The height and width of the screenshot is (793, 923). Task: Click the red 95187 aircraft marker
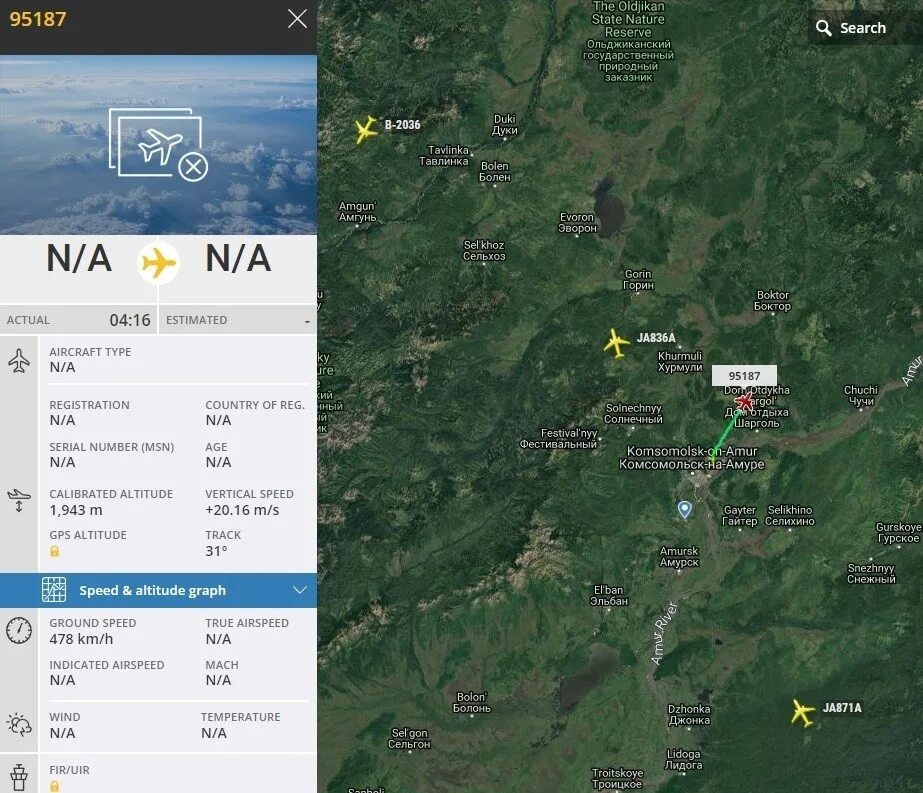pyautogui.click(x=745, y=401)
